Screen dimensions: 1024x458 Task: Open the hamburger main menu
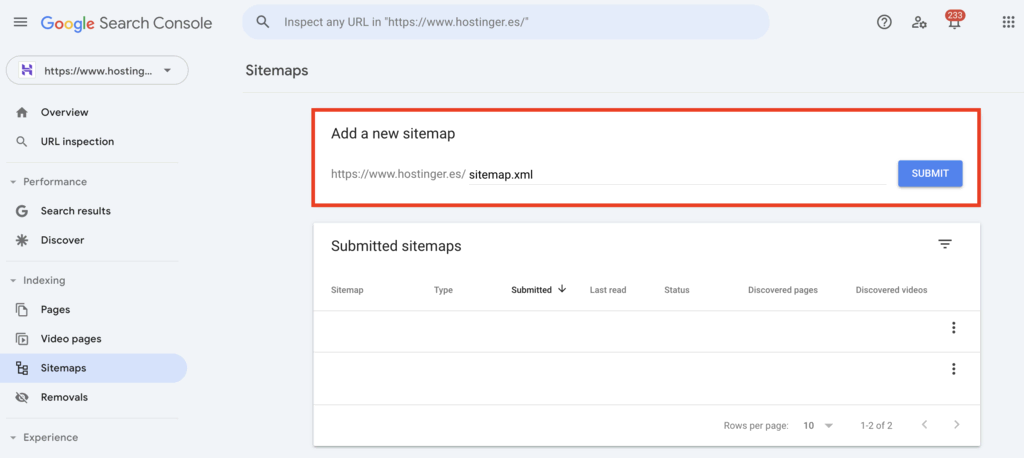pyautogui.click(x=20, y=22)
